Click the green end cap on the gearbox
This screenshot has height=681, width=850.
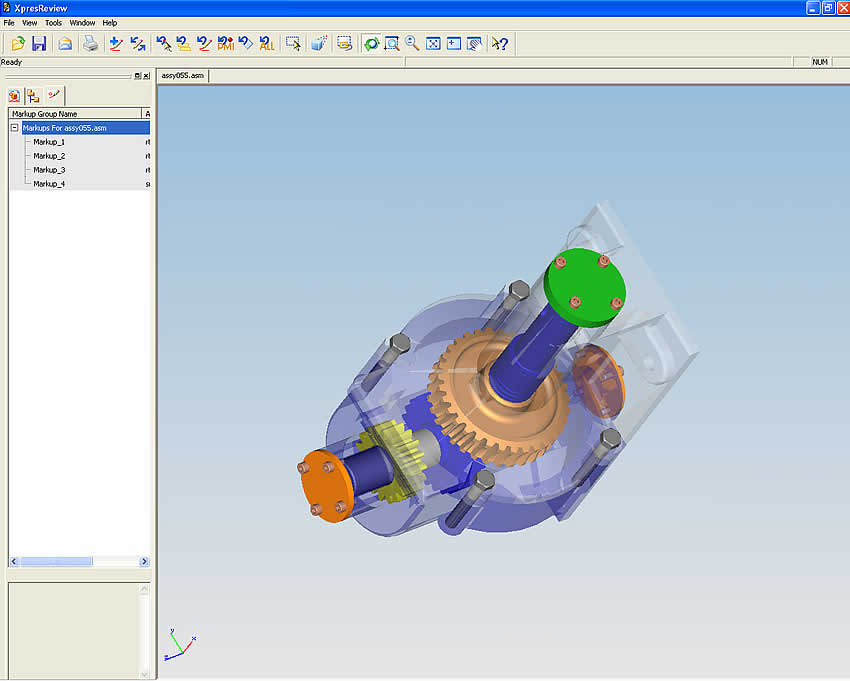pyautogui.click(x=585, y=287)
